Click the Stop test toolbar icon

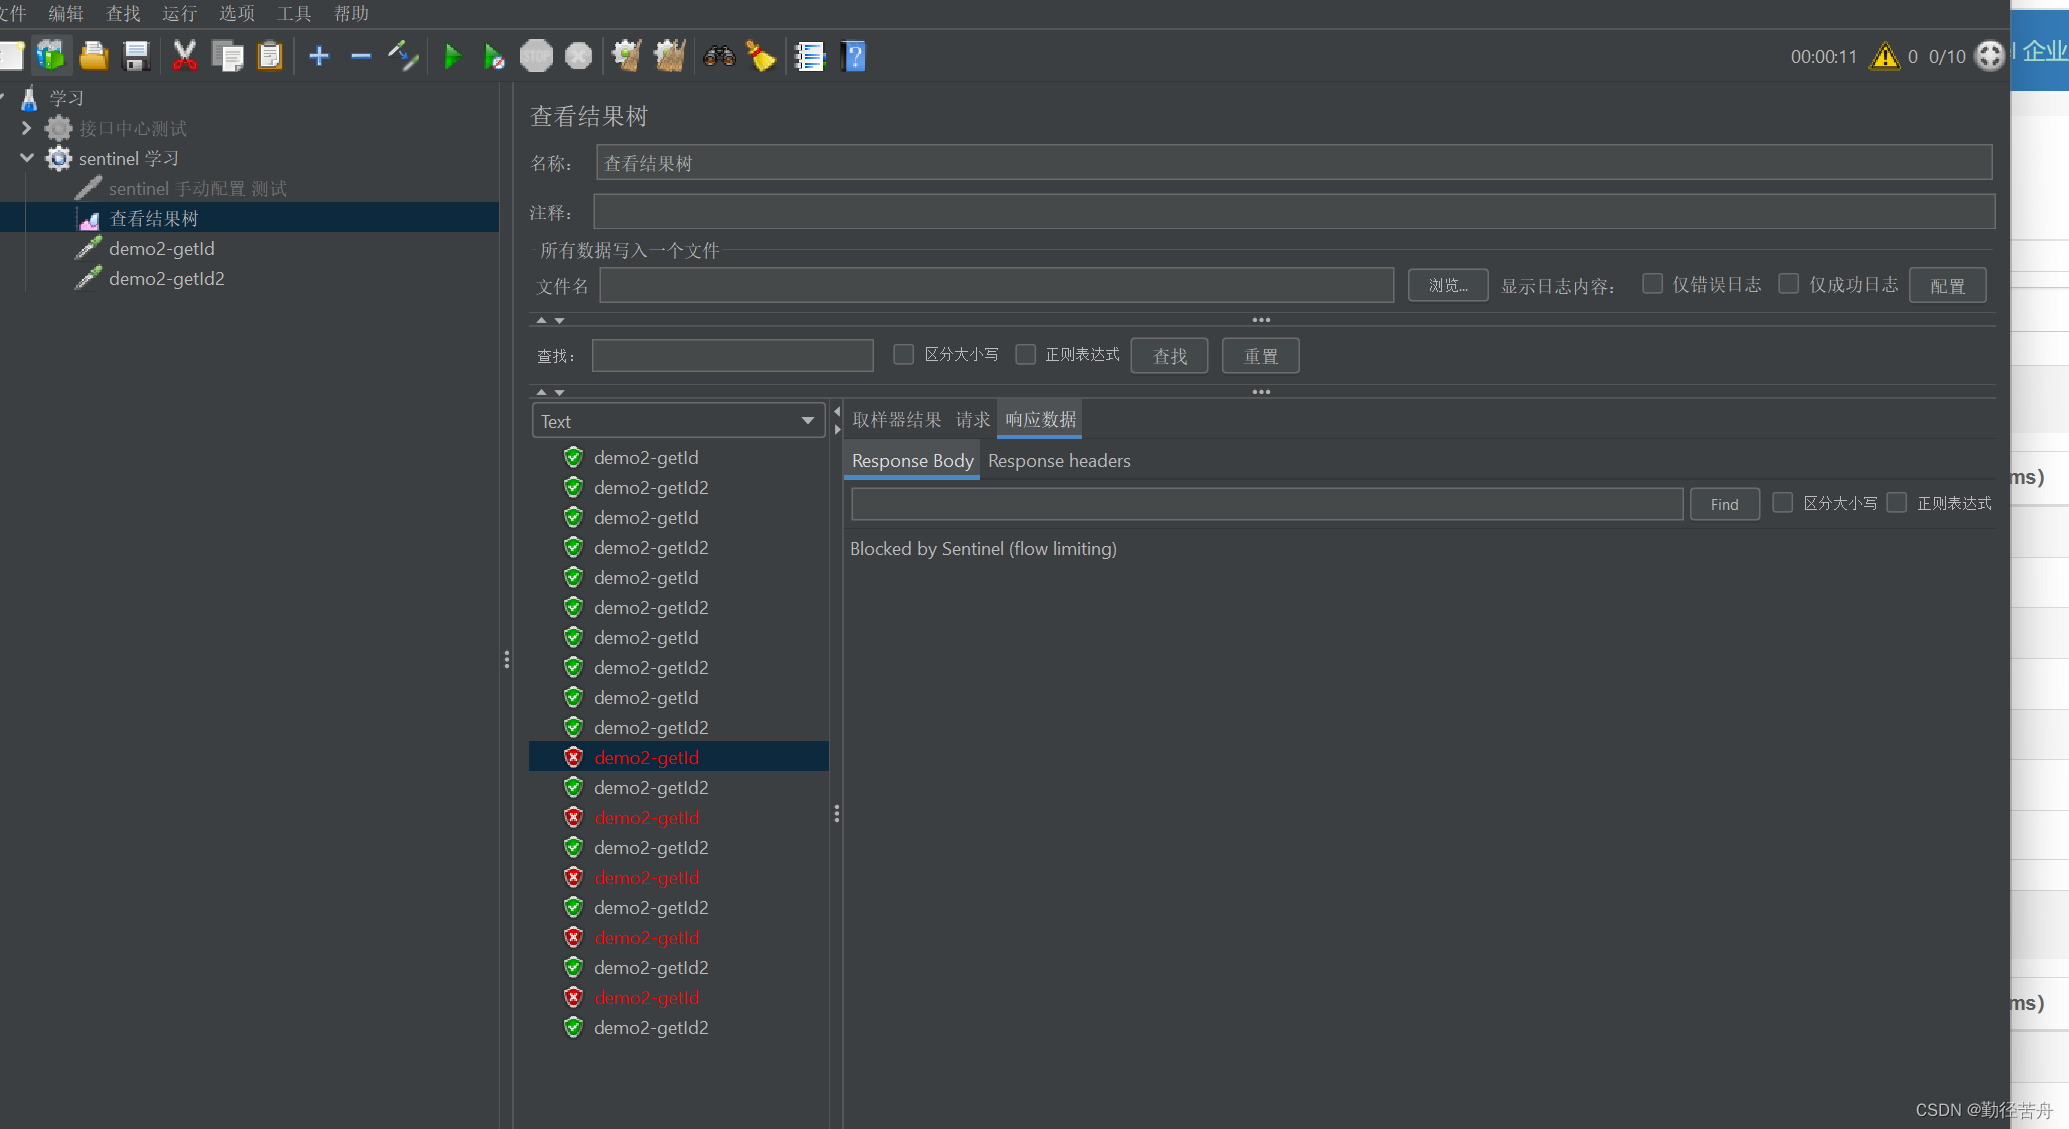pos(536,56)
